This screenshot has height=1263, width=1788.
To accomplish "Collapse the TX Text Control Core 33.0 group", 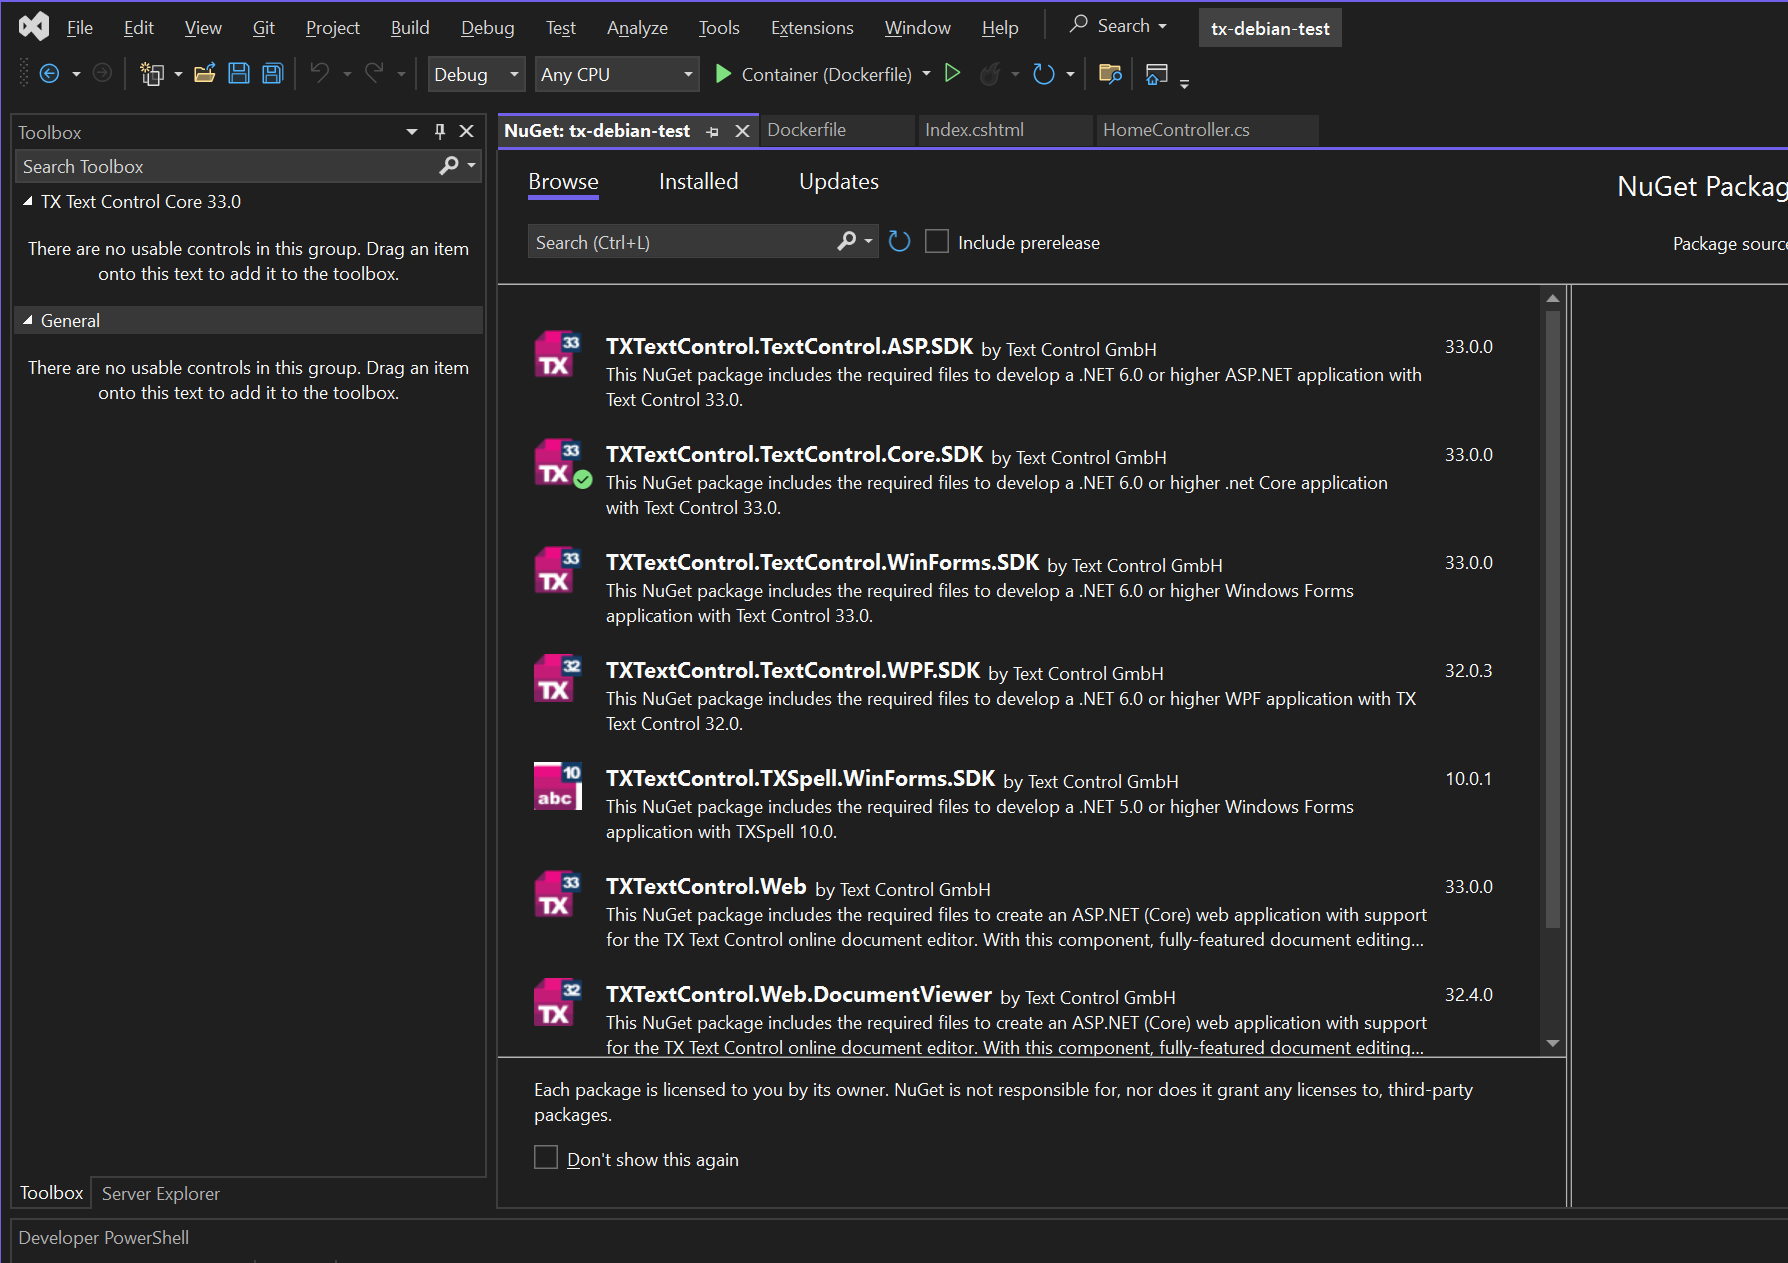I will (28, 202).
